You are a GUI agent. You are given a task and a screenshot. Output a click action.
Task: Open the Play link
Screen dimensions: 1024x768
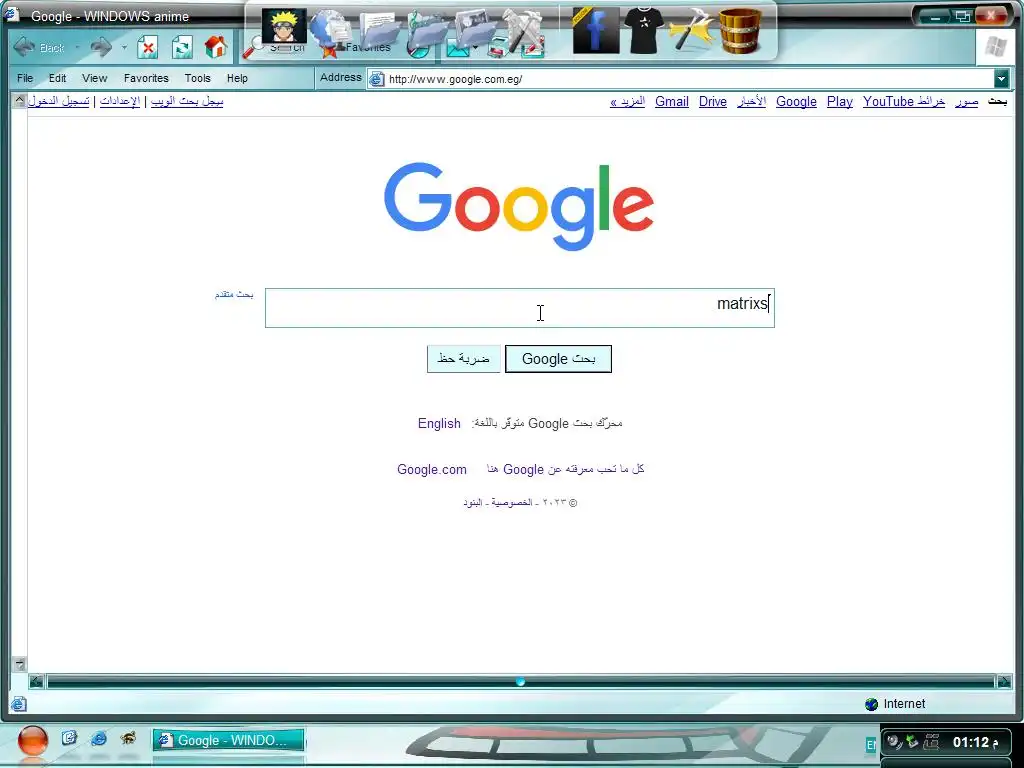pyautogui.click(x=840, y=102)
